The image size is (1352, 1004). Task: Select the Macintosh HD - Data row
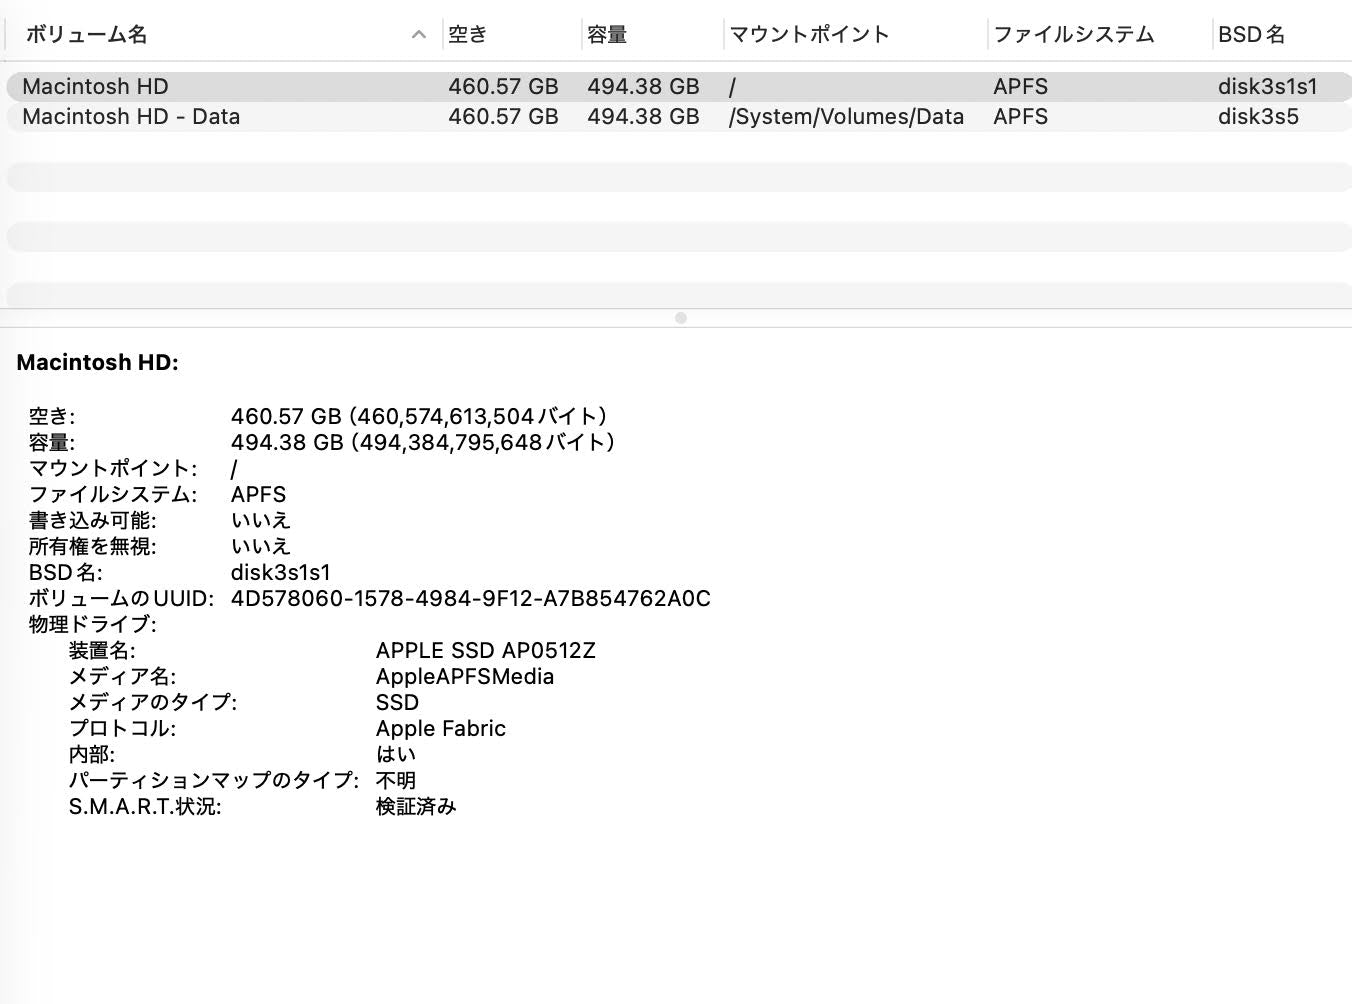click(x=679, y=116)
